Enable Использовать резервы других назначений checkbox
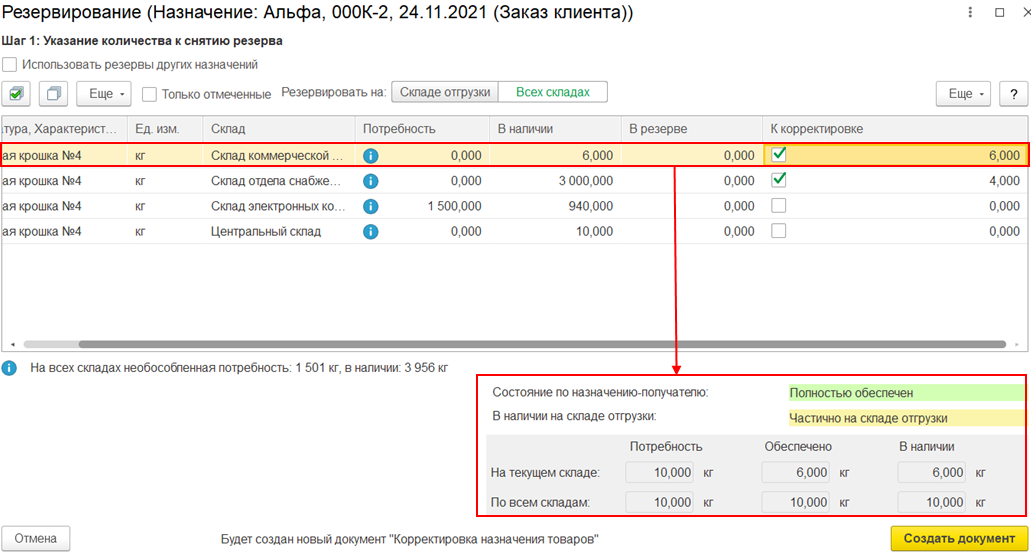This screenshot has width=1031, height=554. point(10,65)
